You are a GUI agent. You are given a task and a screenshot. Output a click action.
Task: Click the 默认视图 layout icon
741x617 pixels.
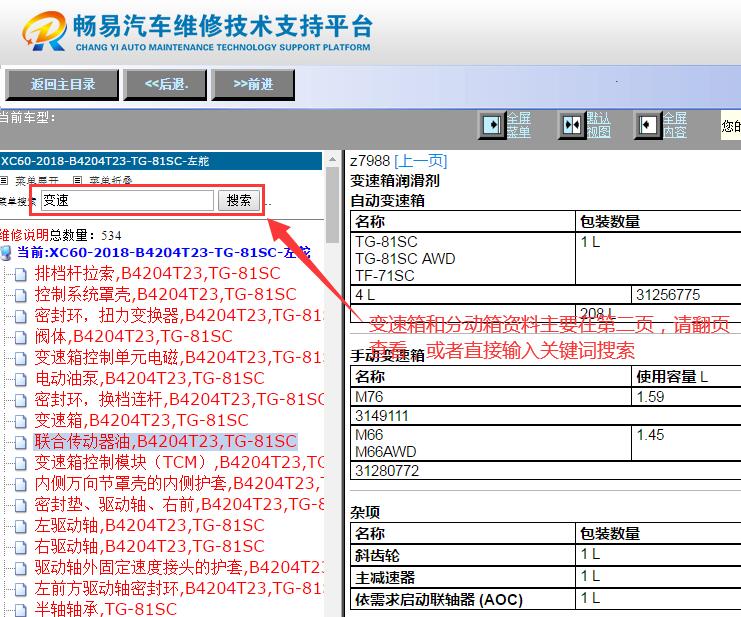pos(572,125)
